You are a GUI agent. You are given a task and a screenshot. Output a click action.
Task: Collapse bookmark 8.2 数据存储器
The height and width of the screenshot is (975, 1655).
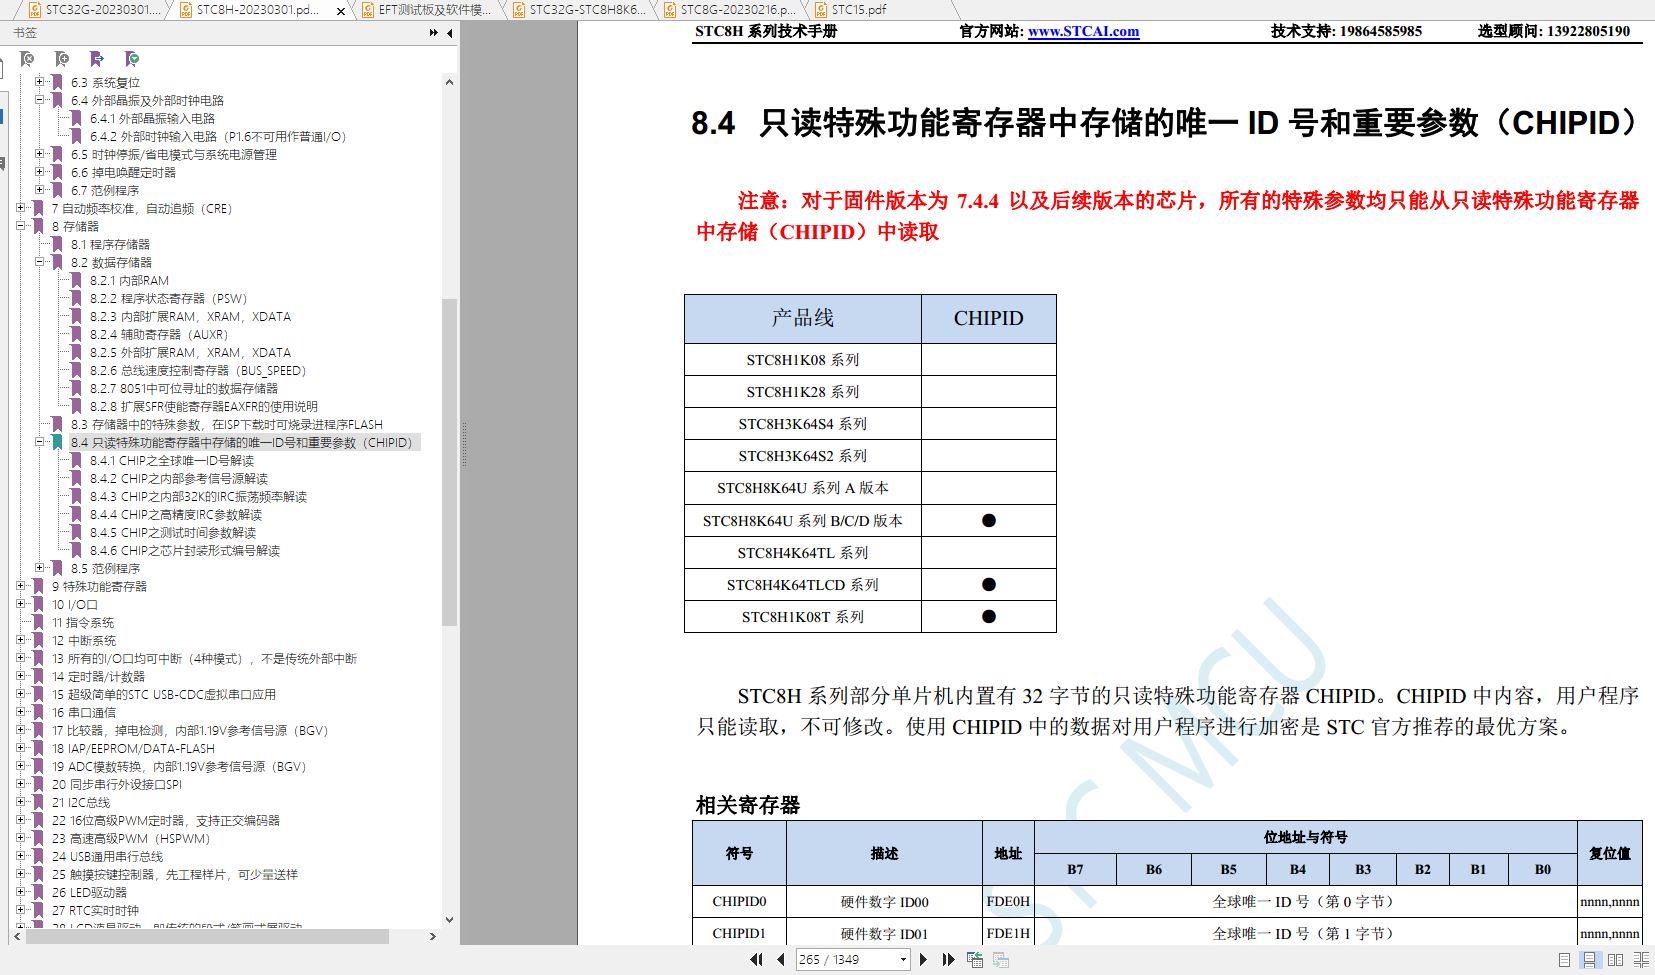click(39, 262)
